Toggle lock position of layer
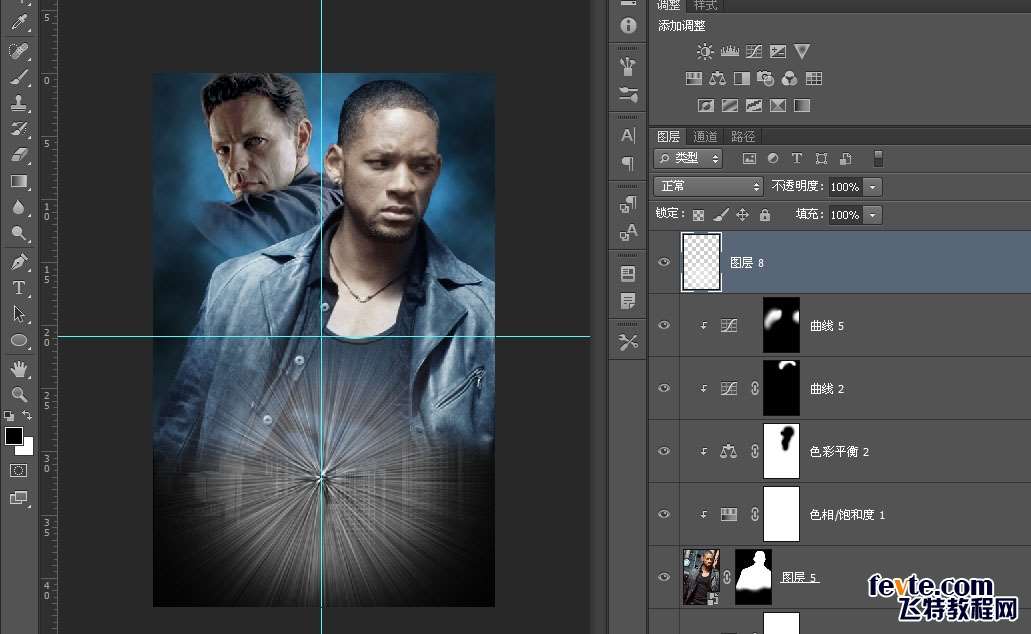Viewport: 1031px width, 634px height. [x=742, y=215]
